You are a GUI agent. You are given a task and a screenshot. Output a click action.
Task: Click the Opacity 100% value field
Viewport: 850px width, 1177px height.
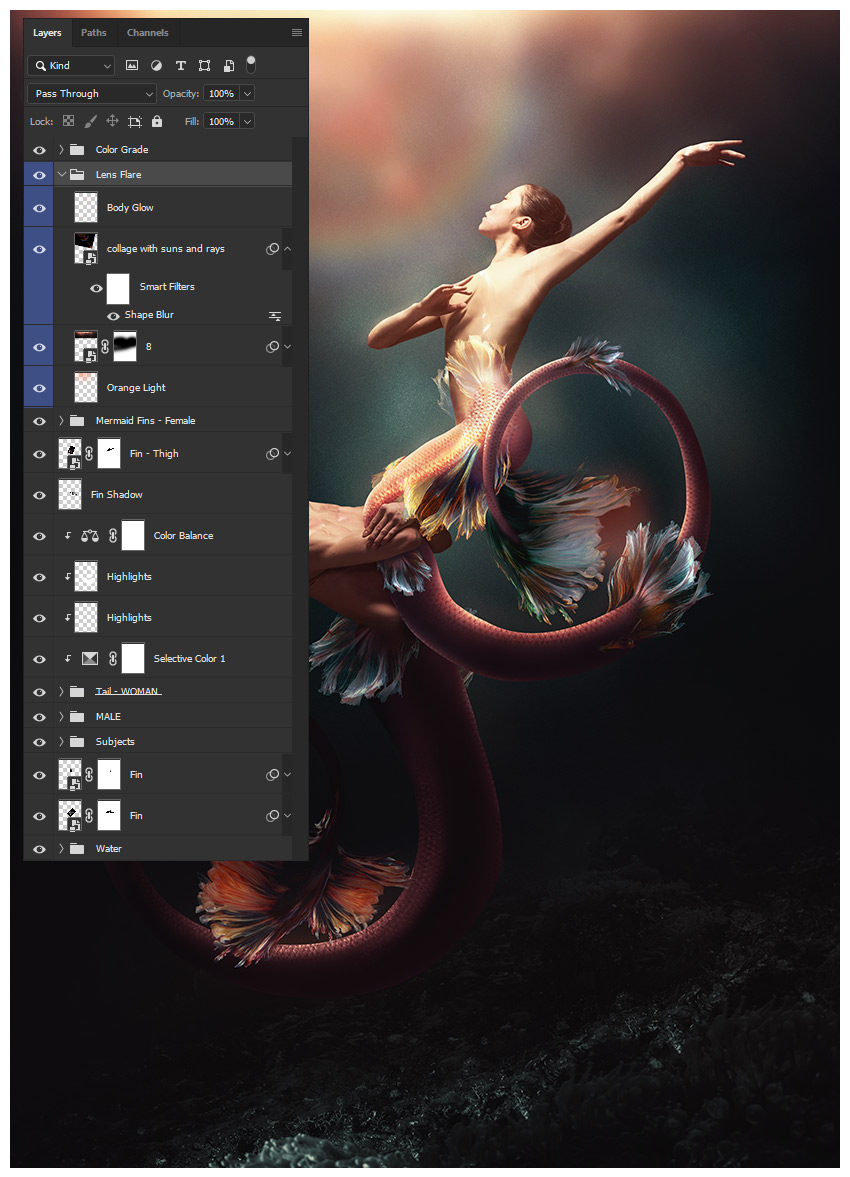pyautogui.click(x=222, y=93)
